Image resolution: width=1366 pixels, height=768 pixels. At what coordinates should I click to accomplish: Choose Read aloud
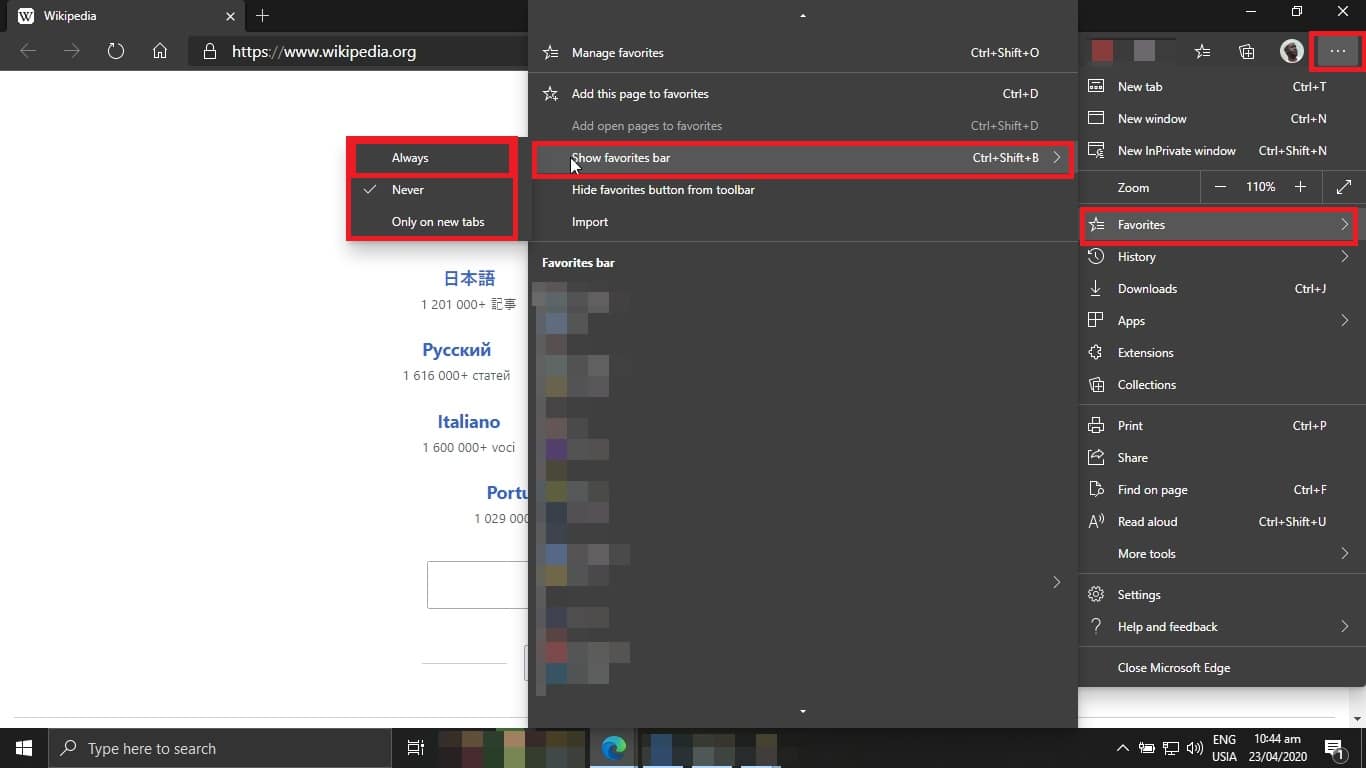1222,522
